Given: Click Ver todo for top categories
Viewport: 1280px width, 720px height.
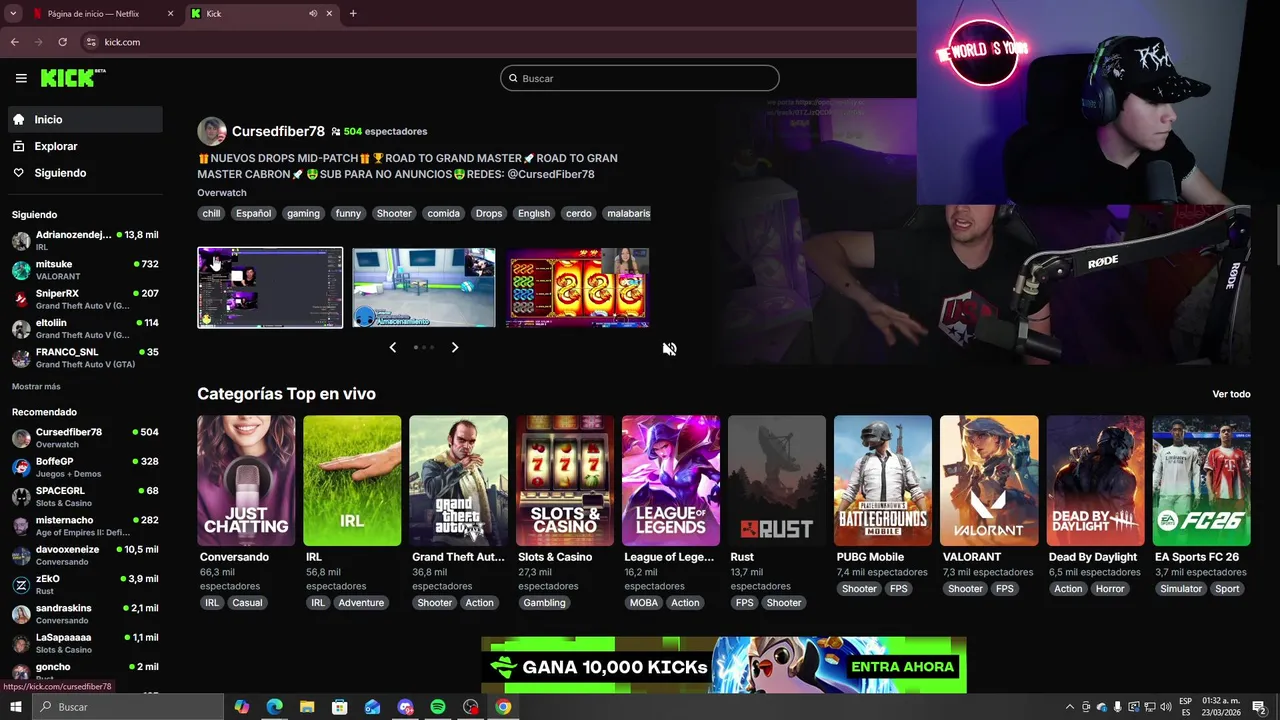Looking at the screenshot, I should (1231, 394).
